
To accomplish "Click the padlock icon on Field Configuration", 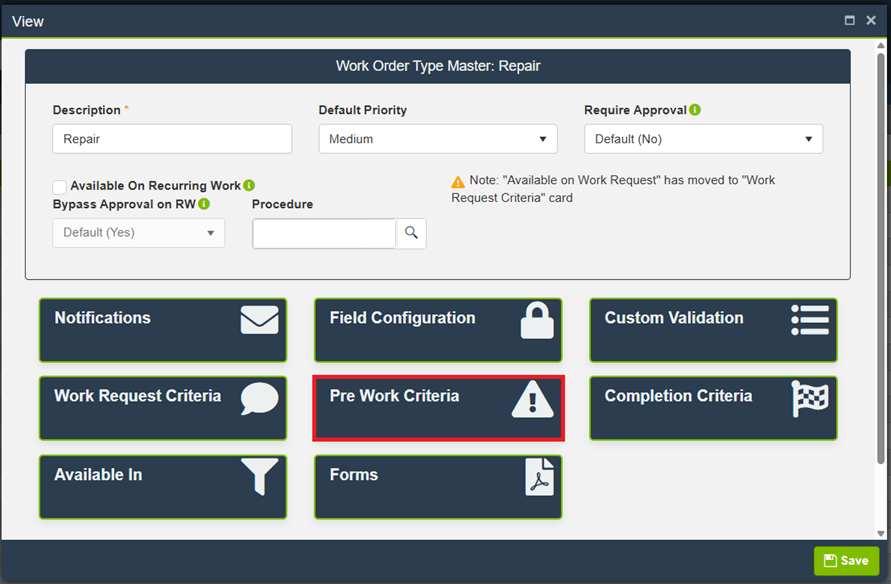I will coord(537,321).
